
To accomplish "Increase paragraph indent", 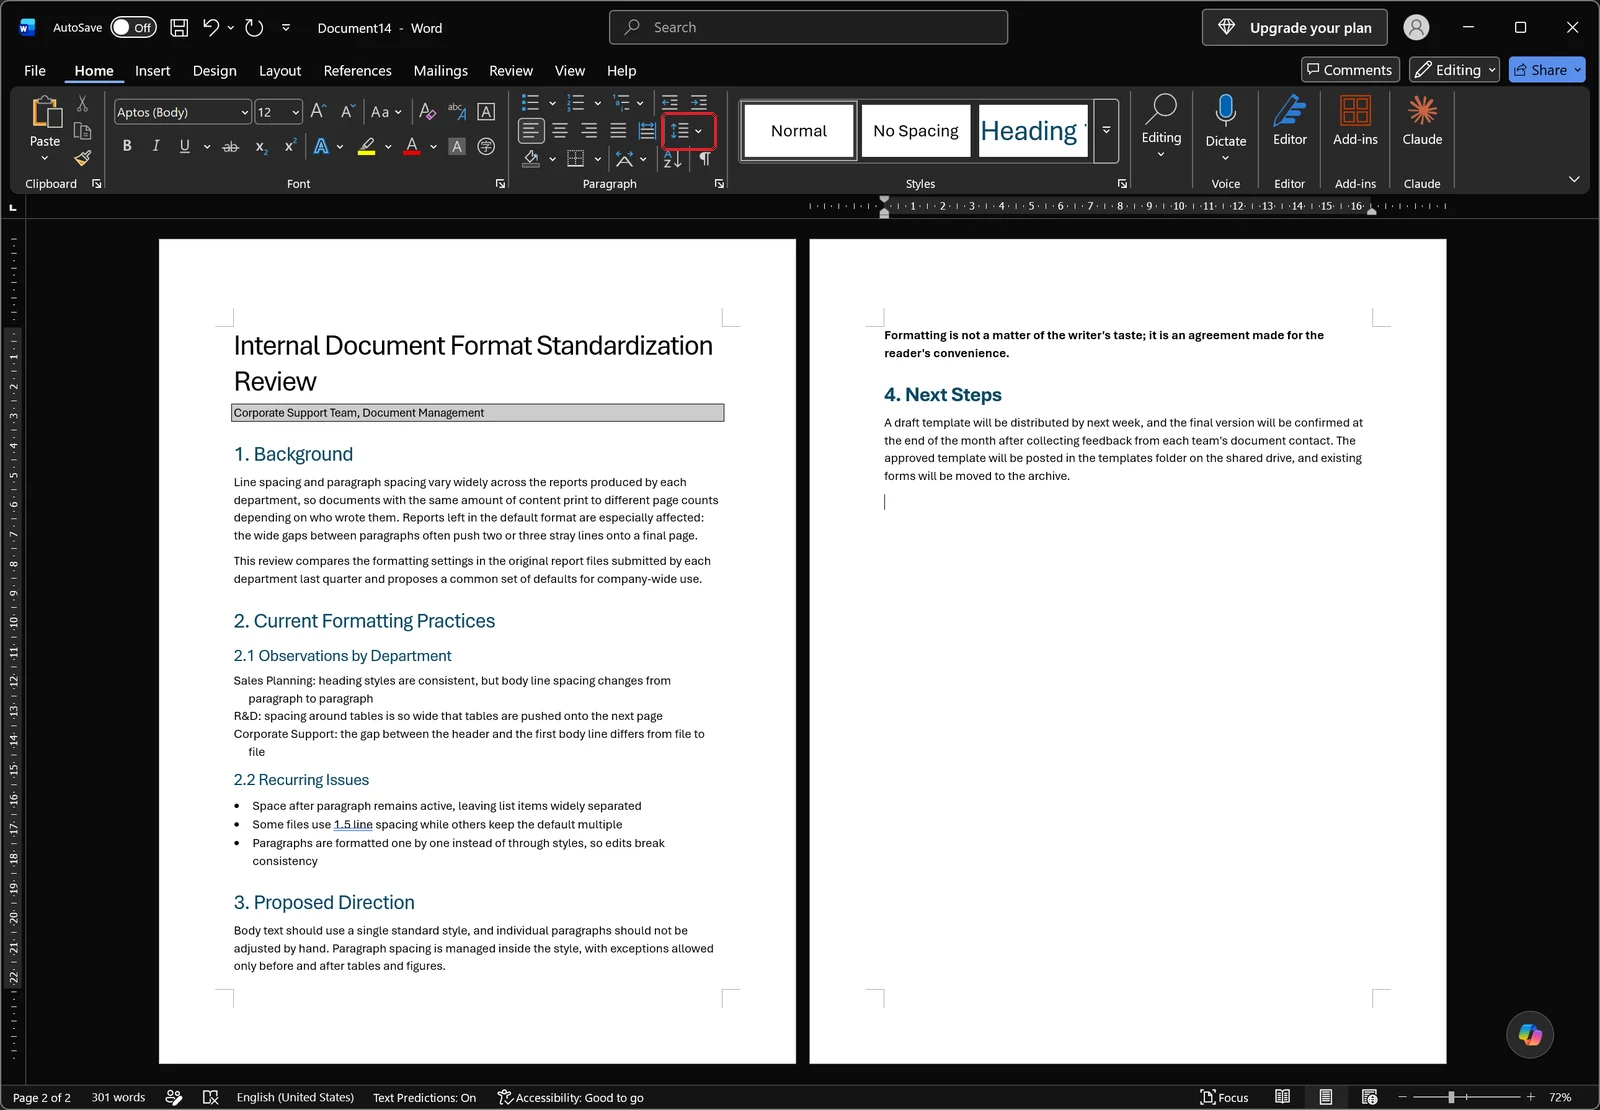I will tap(699, 103).
